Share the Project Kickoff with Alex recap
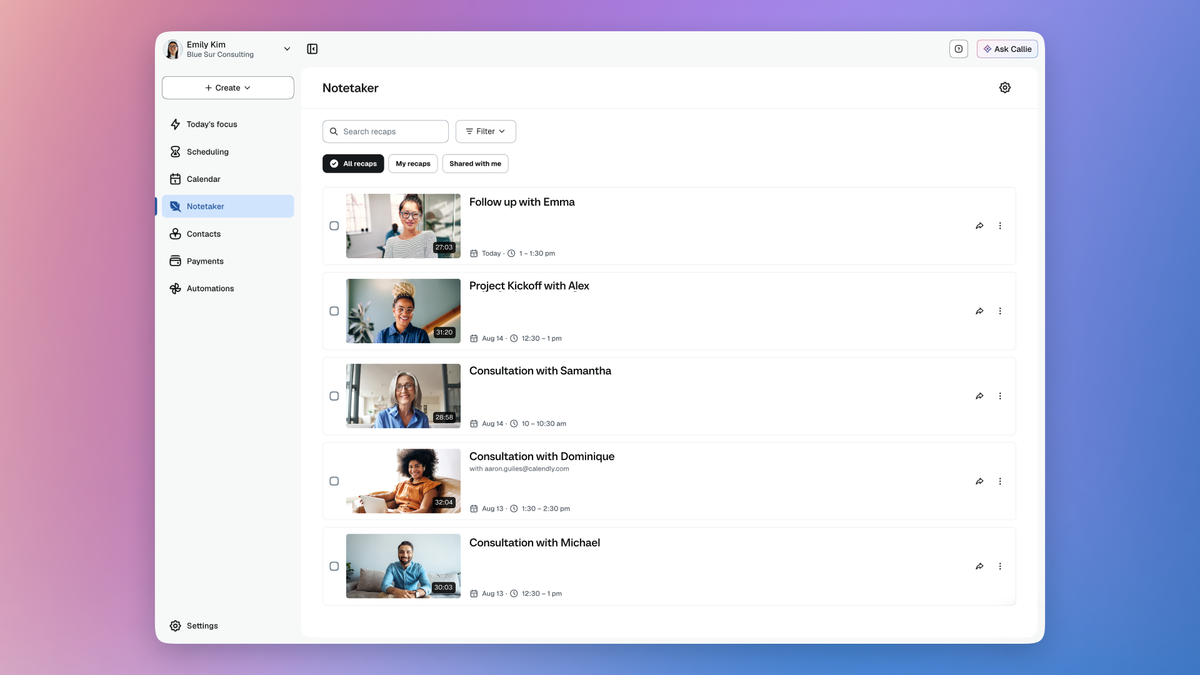Screen dimensions: 1200x675 tap(979, 311)
